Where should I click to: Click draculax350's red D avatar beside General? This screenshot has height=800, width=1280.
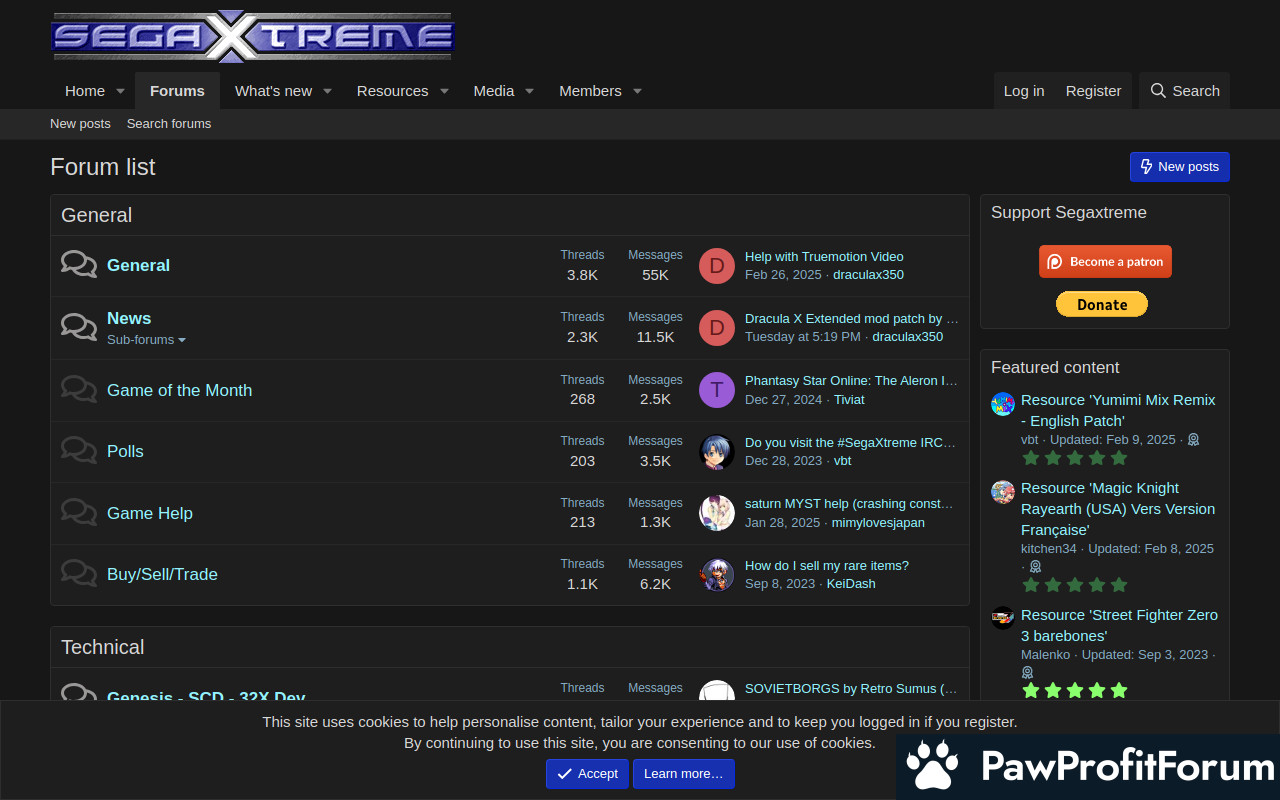[x=717, y=266]
